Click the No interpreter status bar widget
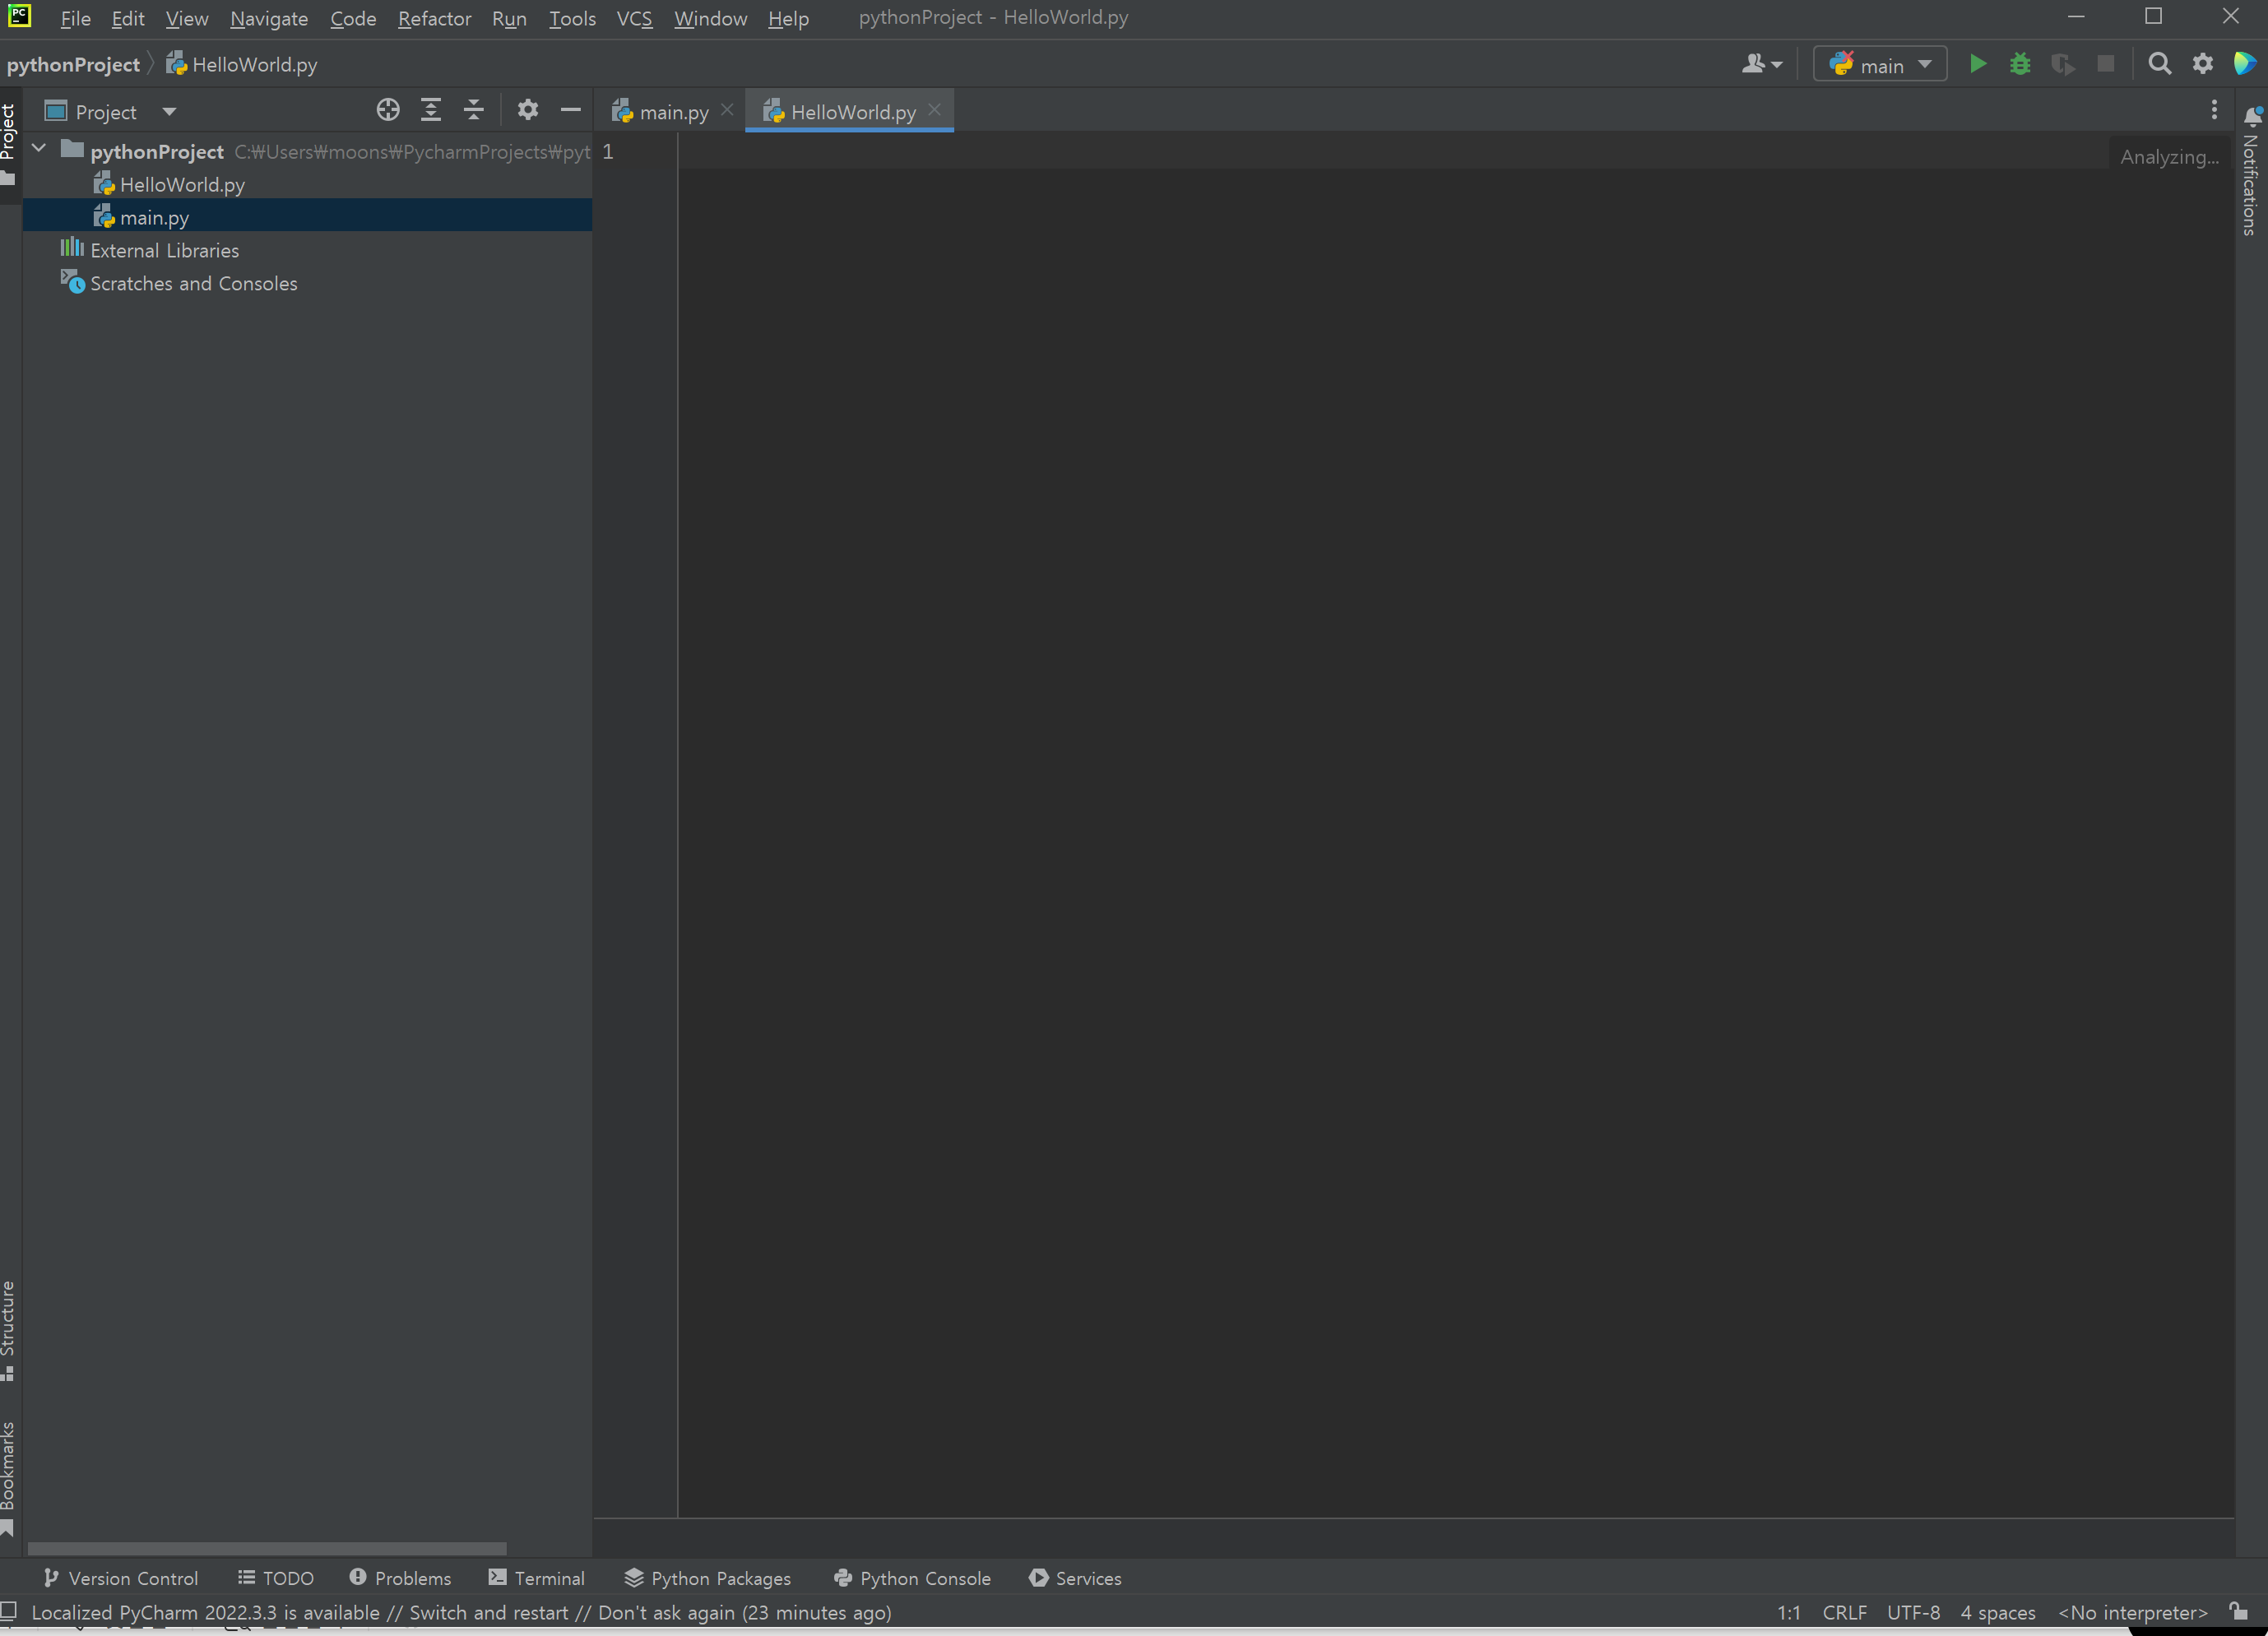 pos(2132,1612)
